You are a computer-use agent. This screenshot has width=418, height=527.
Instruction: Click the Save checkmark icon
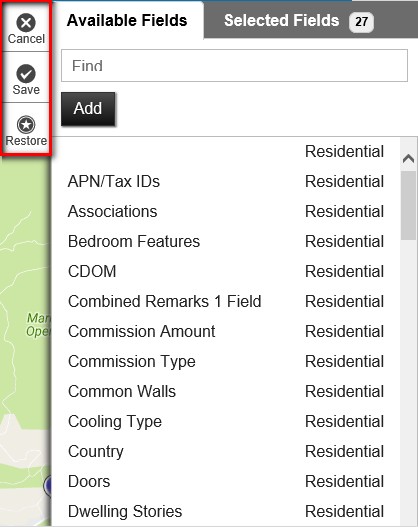(26, 74)
